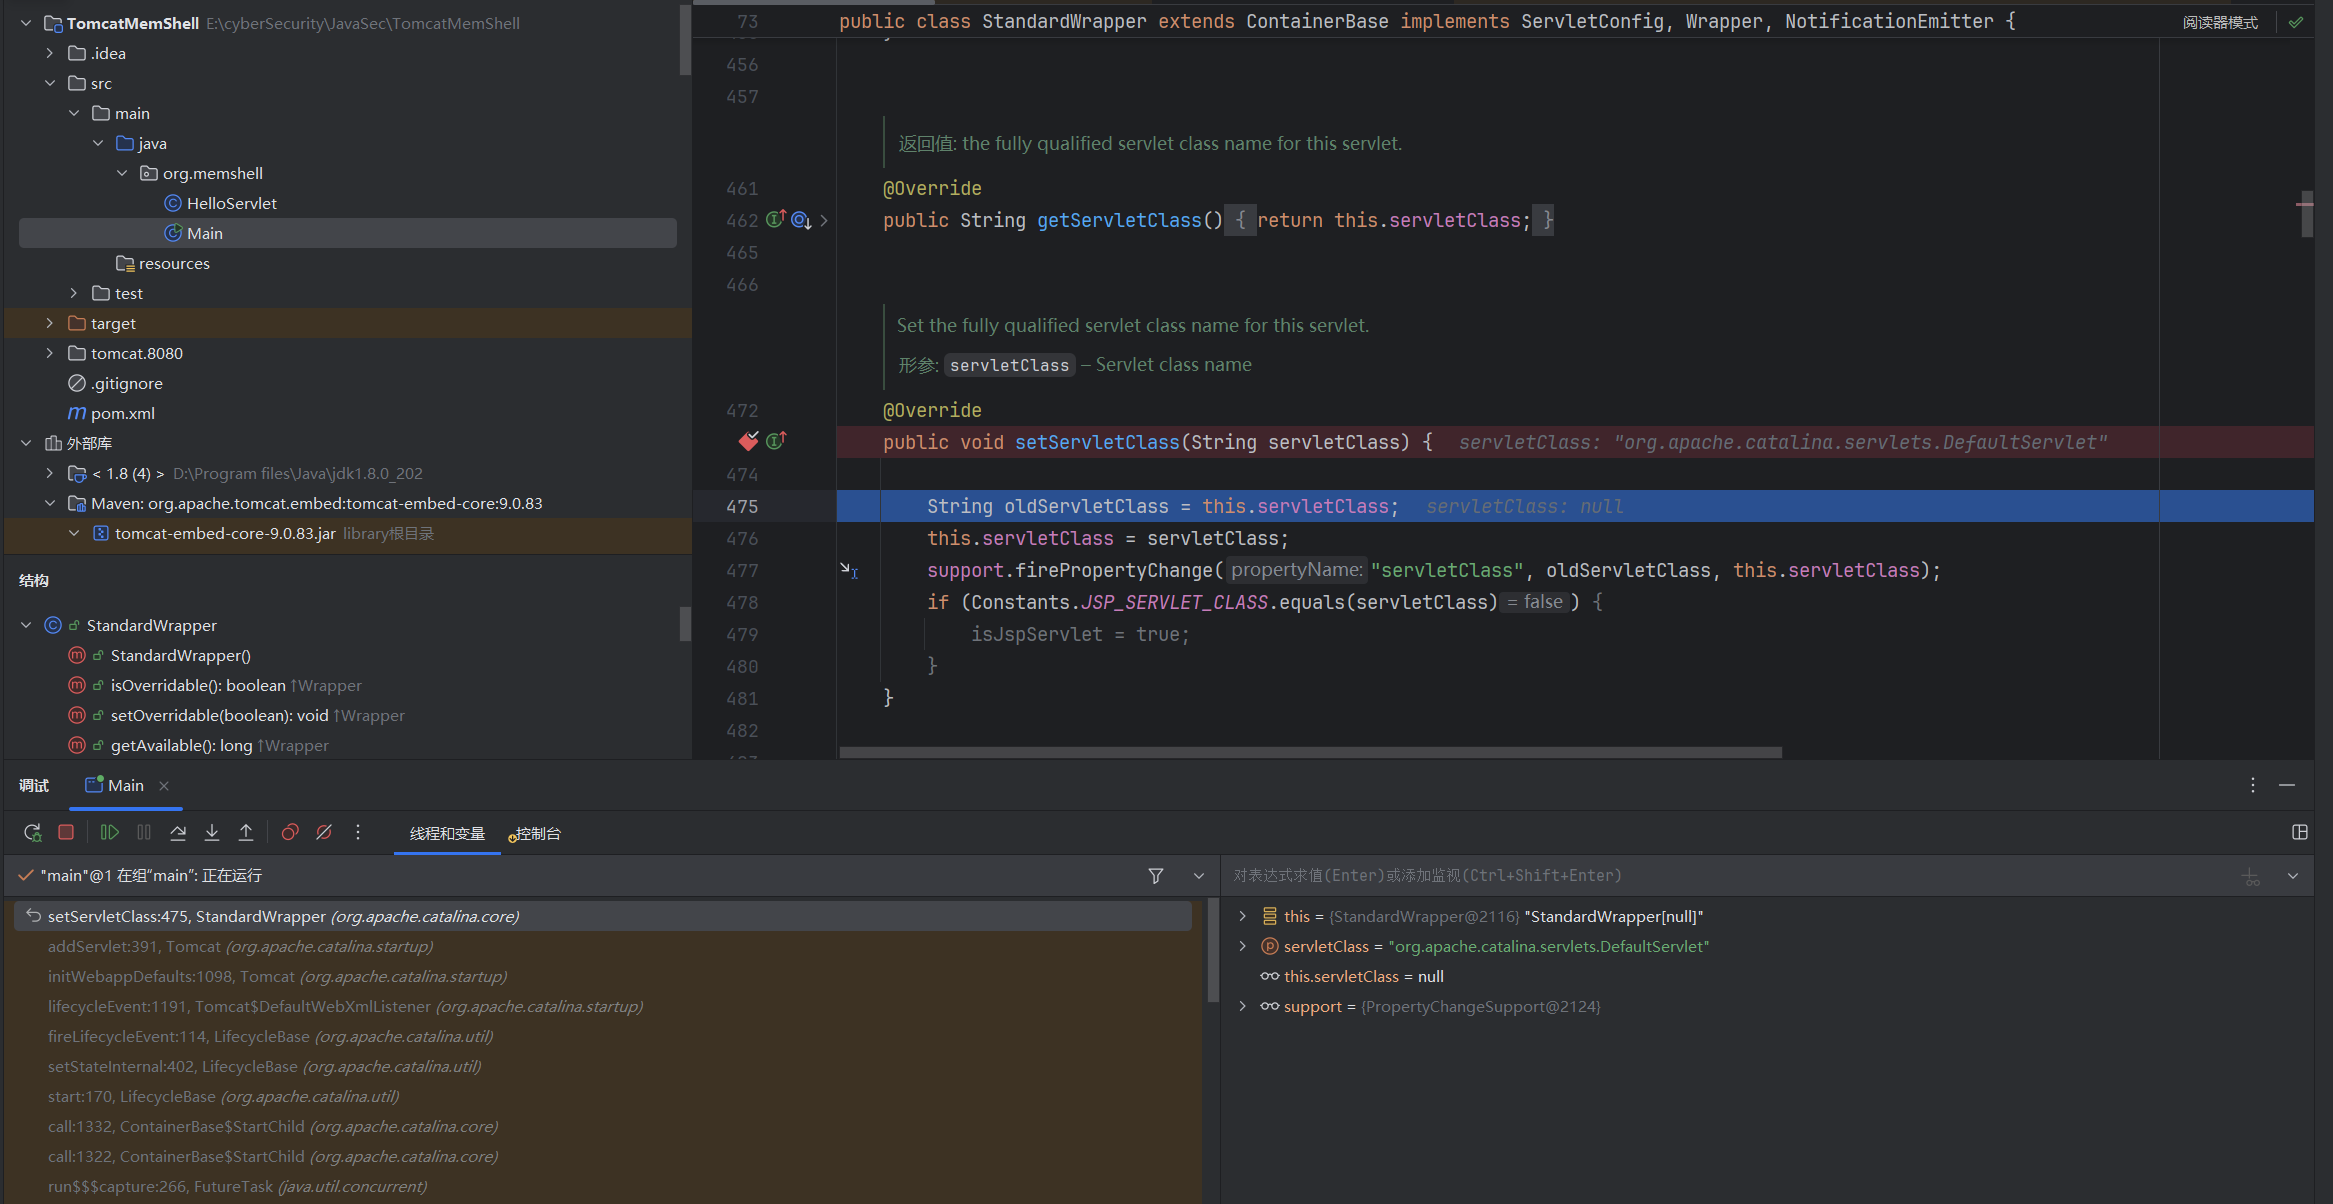Expand the target folder
2333x1204 pixels.
pos(50,323)
